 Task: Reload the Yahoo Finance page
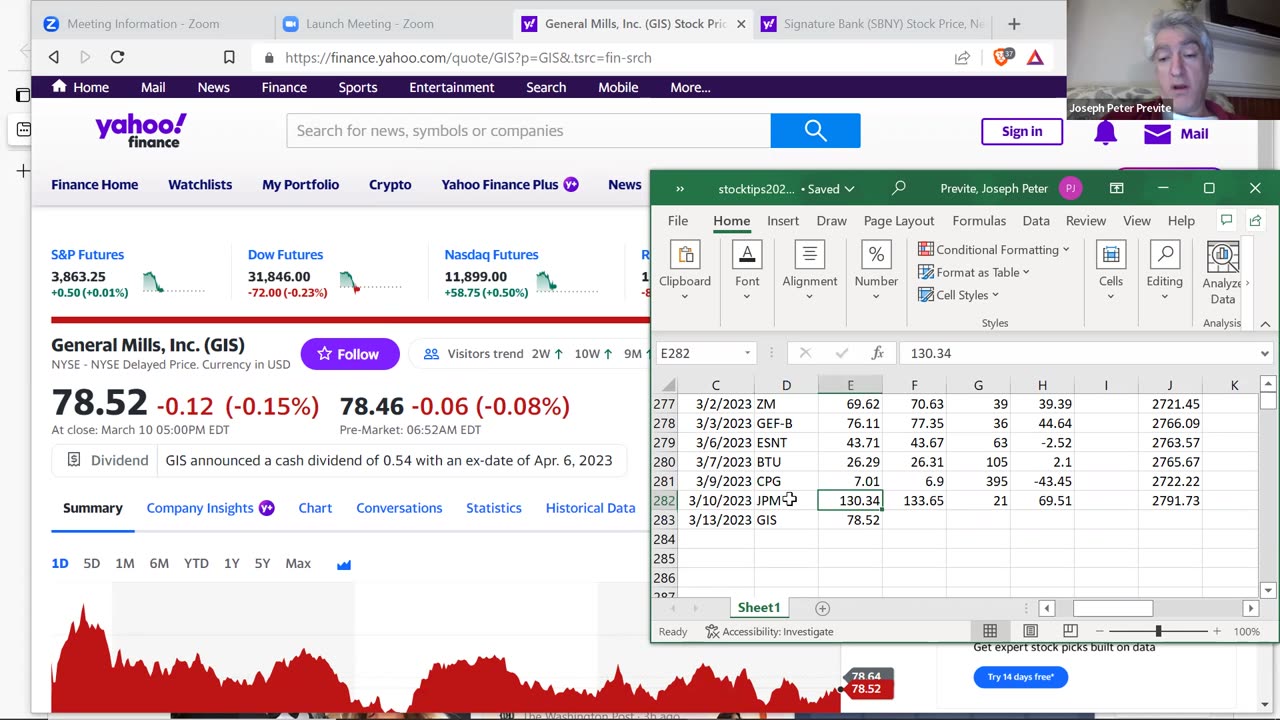click(117, 58)
